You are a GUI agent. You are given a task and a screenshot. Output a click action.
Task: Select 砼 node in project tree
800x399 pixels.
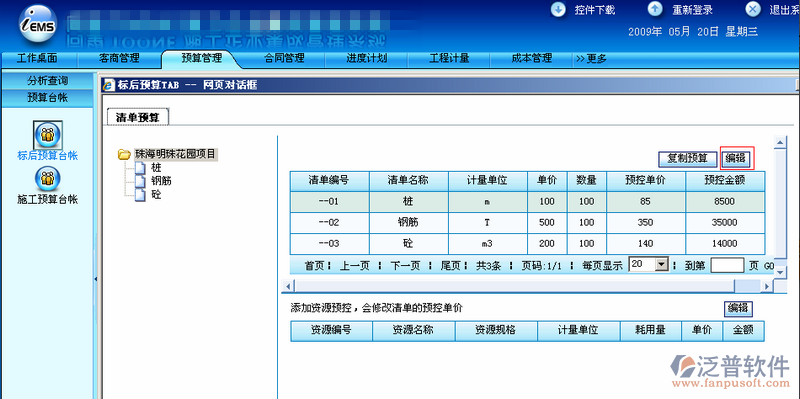pos(156,194)
